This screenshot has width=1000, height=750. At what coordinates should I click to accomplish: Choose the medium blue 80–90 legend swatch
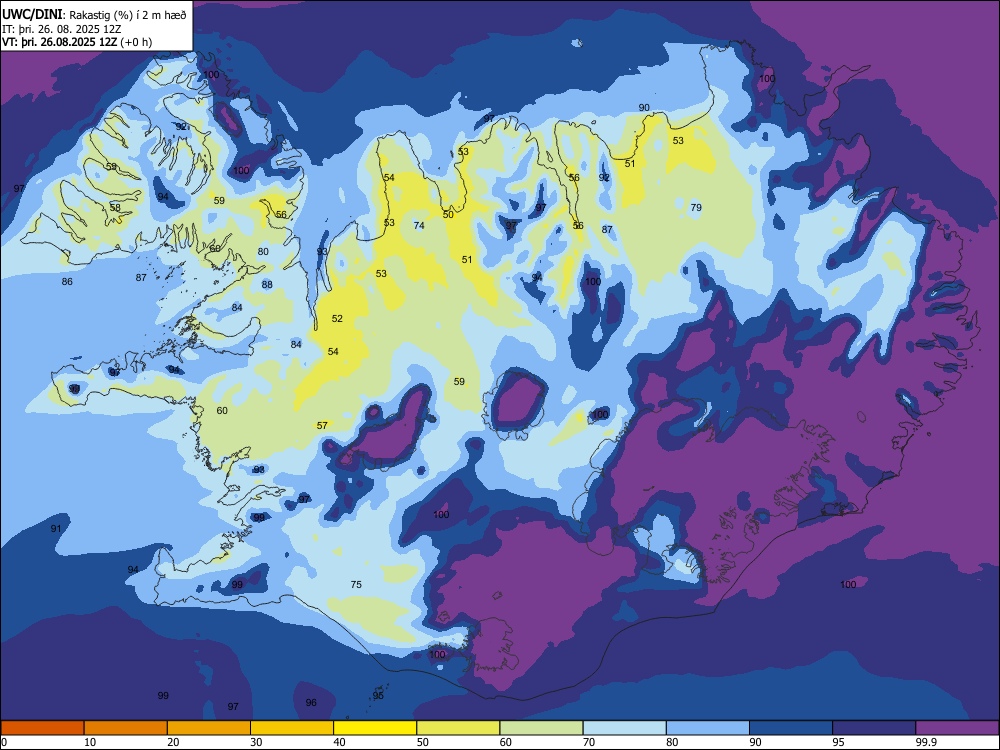point(708,728)
